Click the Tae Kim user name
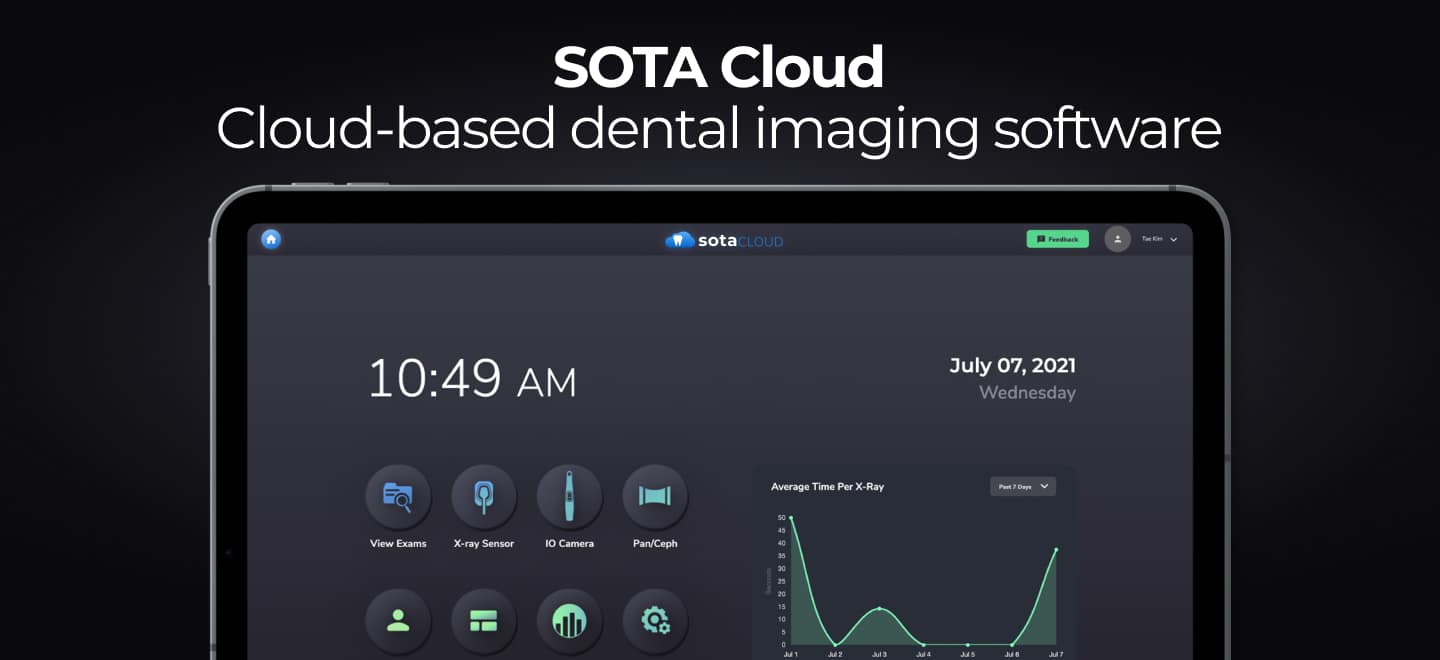Screen dimensions: 1440x660 click(1152, 239)
